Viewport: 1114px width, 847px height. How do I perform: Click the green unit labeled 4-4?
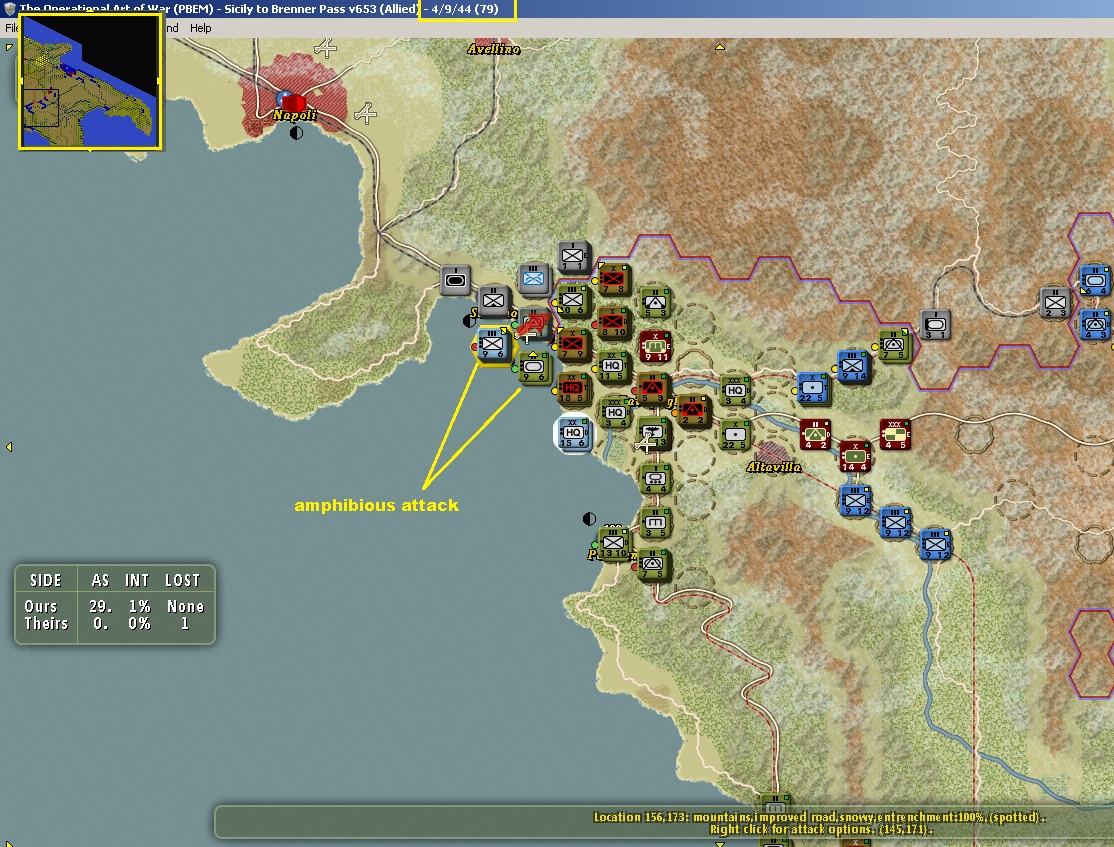click(x=655, y=479)
